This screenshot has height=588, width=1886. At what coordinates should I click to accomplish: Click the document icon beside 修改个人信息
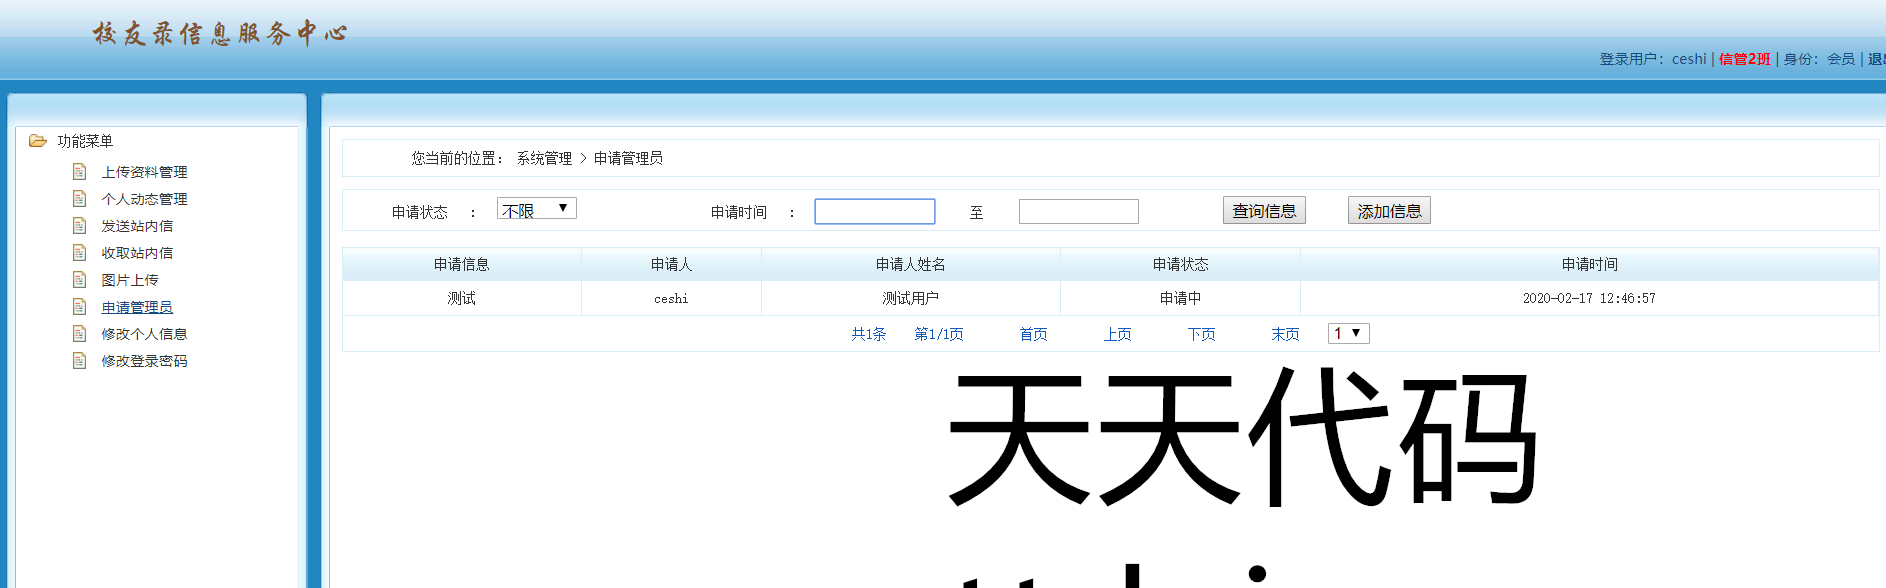pos(80,334)
